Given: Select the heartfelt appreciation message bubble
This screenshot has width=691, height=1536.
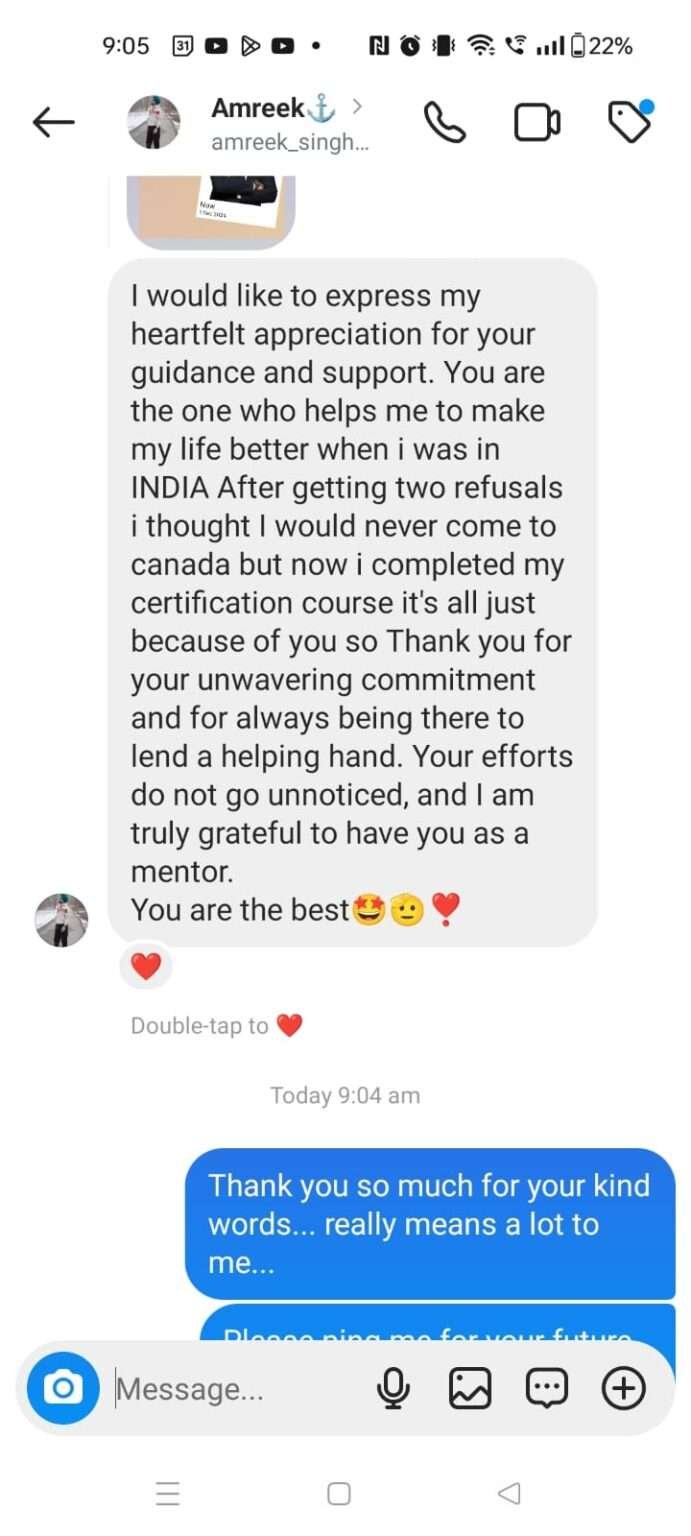Looking at the screenshot, I should point(352,602).
